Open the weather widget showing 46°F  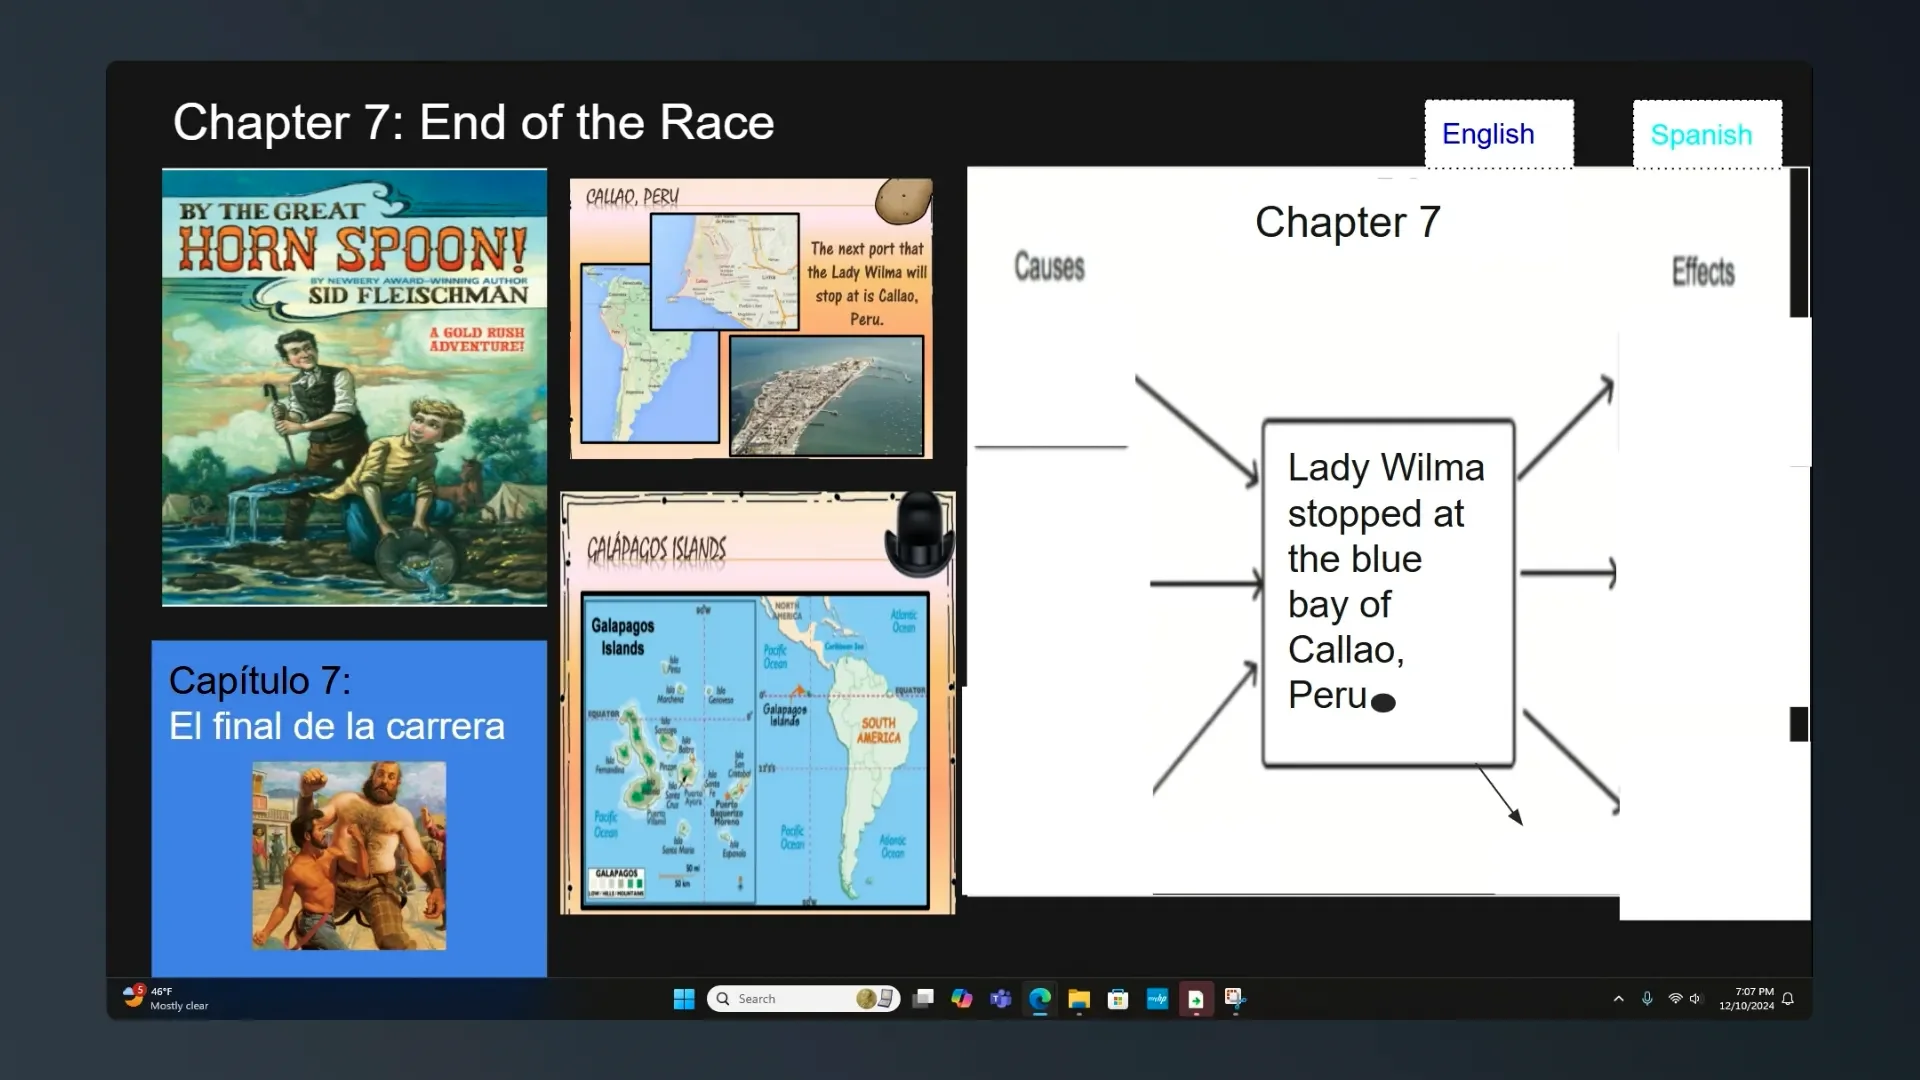click(x=166, y=998)
